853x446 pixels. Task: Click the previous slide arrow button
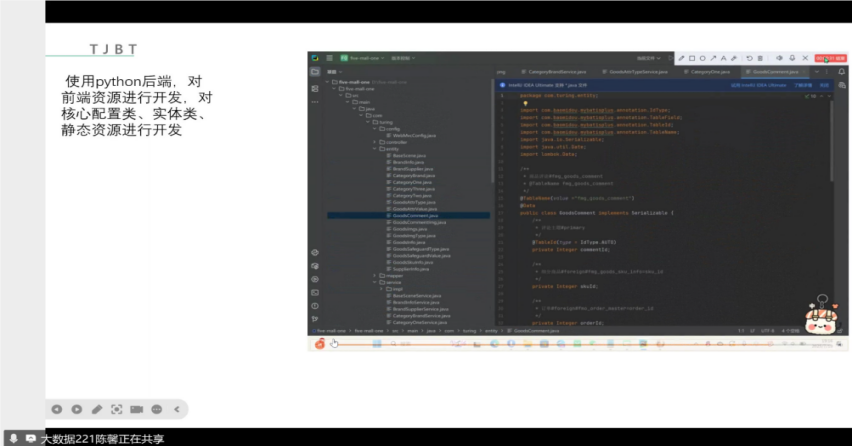pyautogui.click(x=57, y=409)
